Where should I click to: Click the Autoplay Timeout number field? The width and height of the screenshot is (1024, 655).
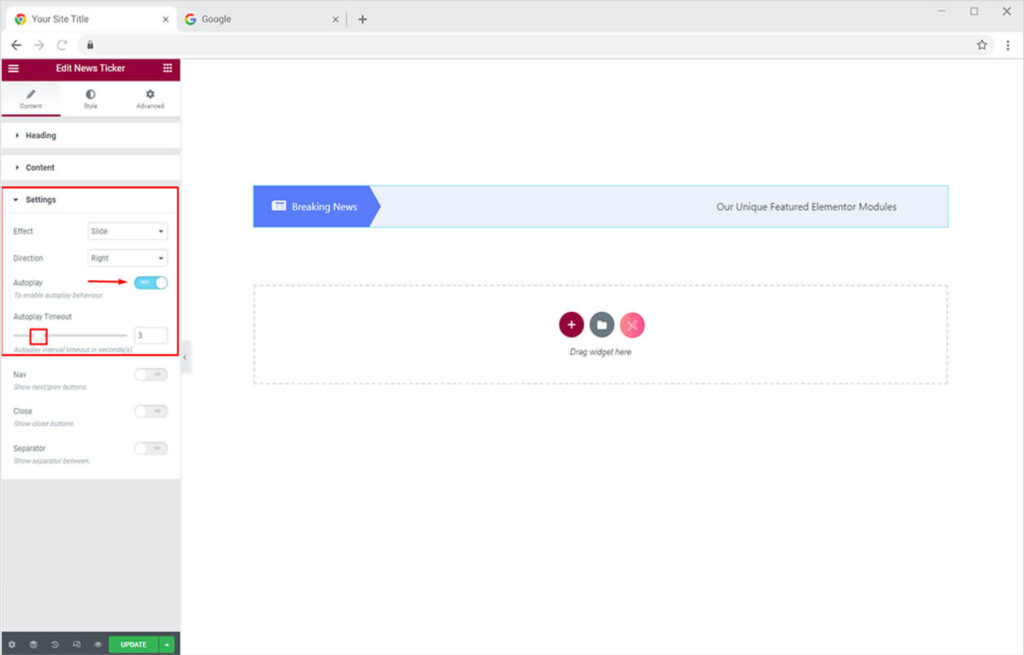(150, 336)
